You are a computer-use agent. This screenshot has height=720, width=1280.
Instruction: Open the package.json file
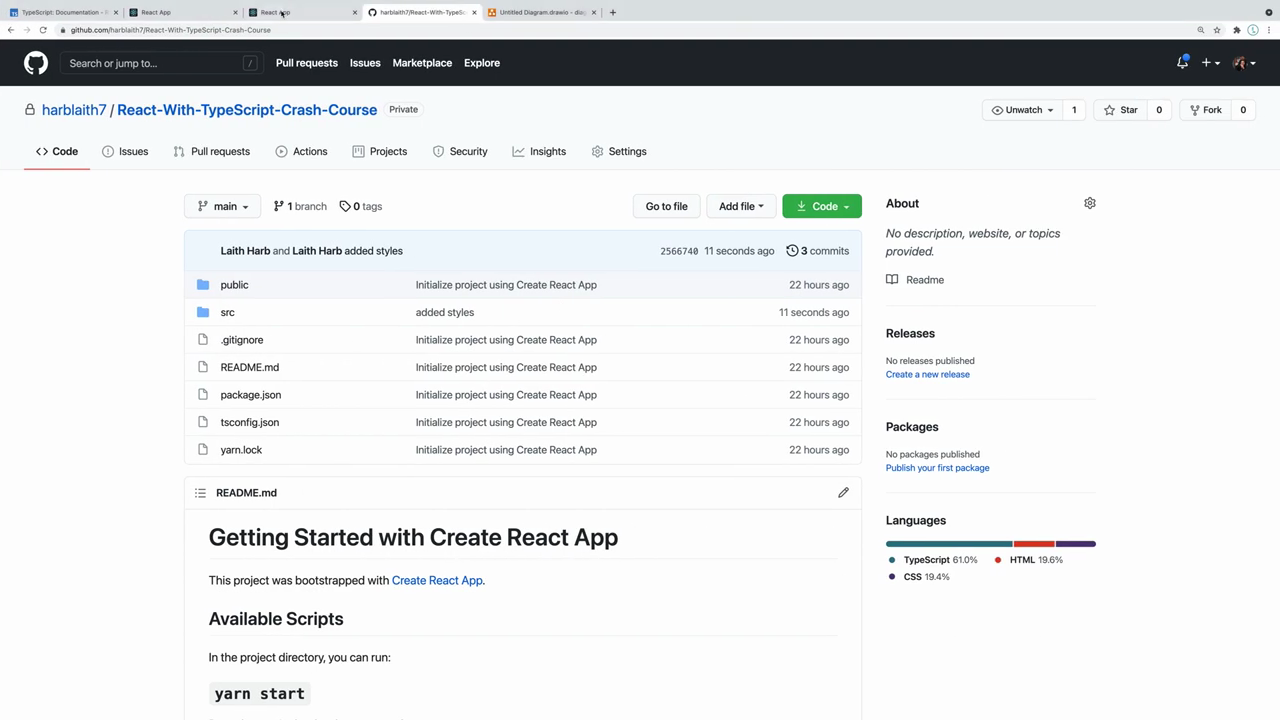(251, 395)
